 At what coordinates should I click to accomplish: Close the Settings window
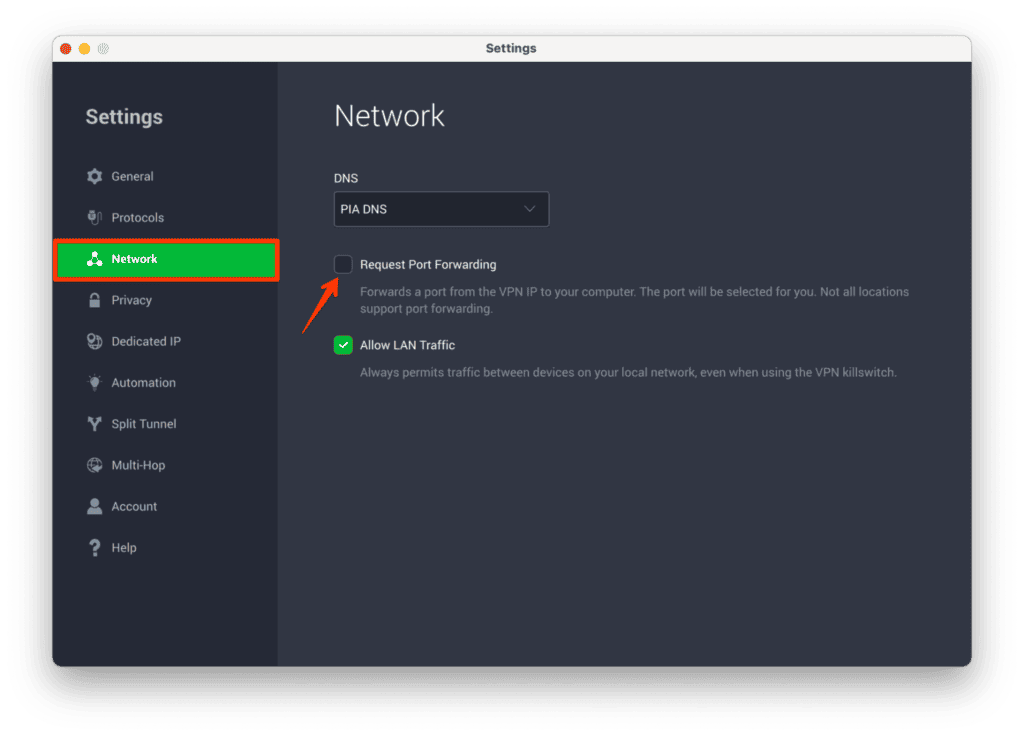(x=66, y=48)
